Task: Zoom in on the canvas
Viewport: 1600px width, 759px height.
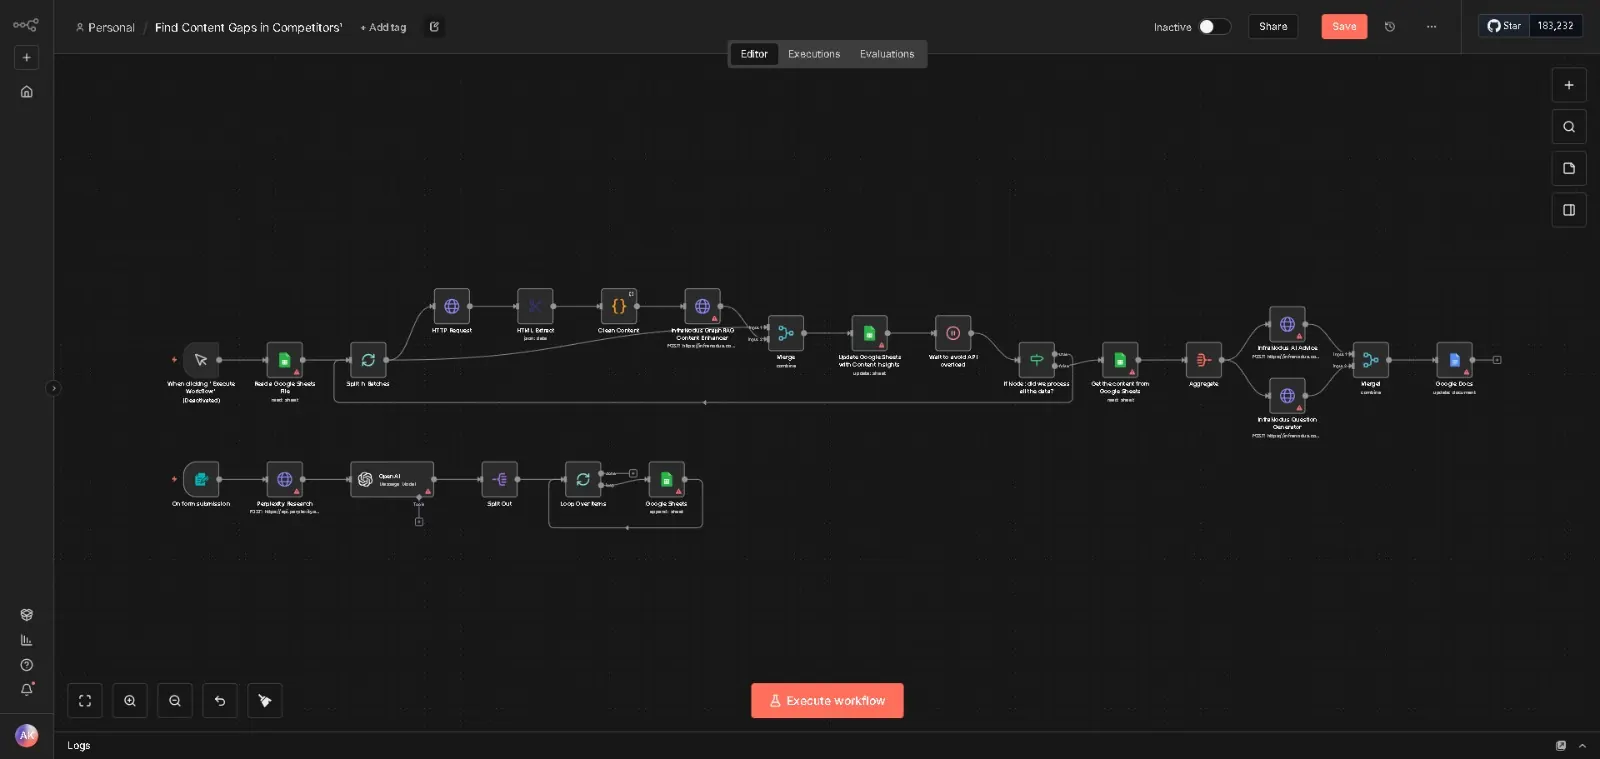Action: (130, 701)
